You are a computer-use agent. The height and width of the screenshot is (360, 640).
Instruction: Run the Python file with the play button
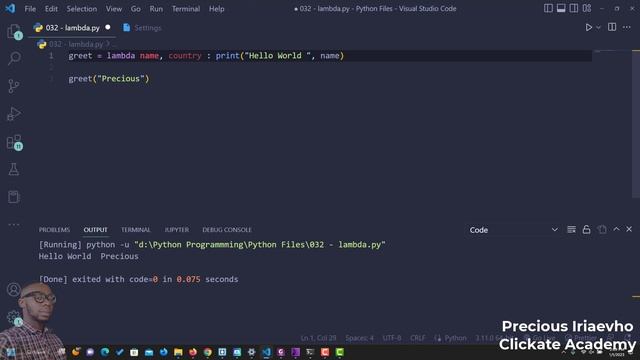click(588, 28)
